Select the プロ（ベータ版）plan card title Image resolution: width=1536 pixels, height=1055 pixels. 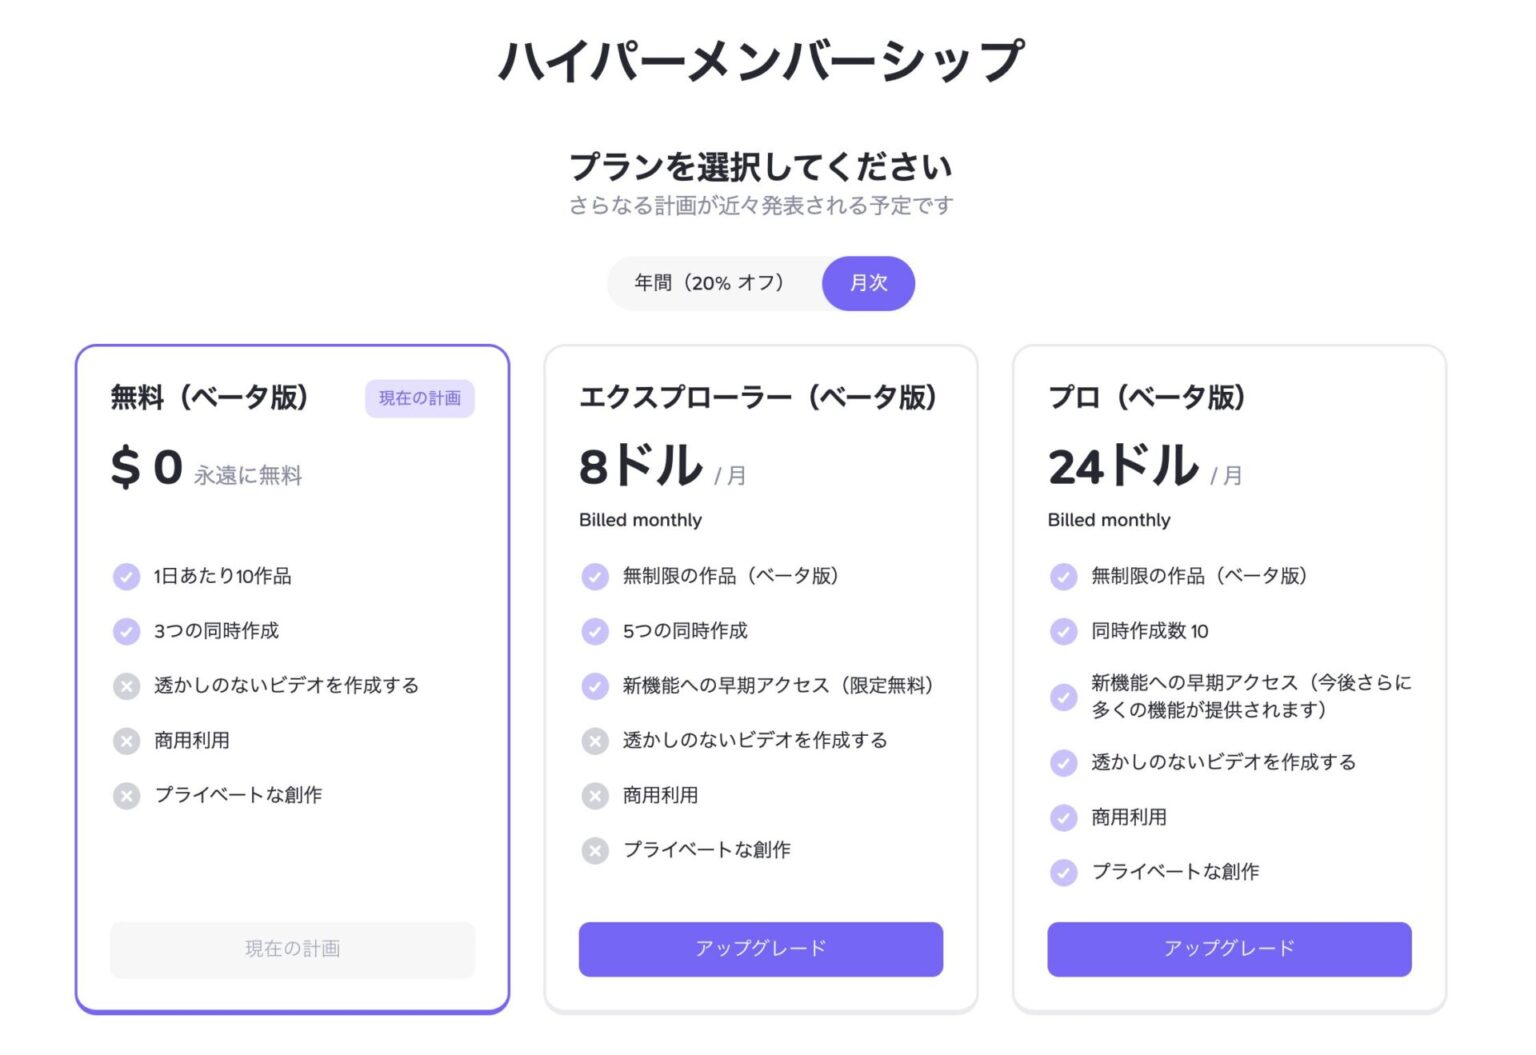tap(1145, 397)
